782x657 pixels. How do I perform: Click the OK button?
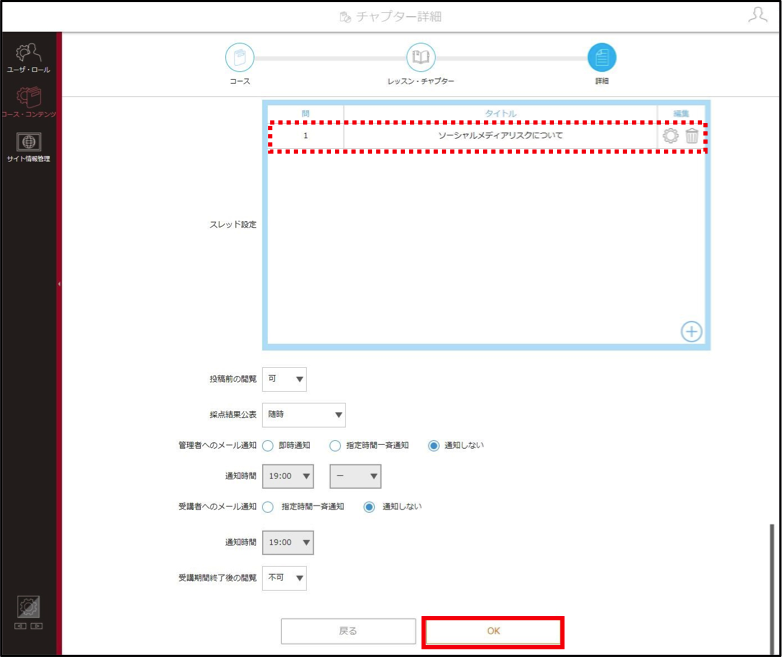(x=493, y=631)
